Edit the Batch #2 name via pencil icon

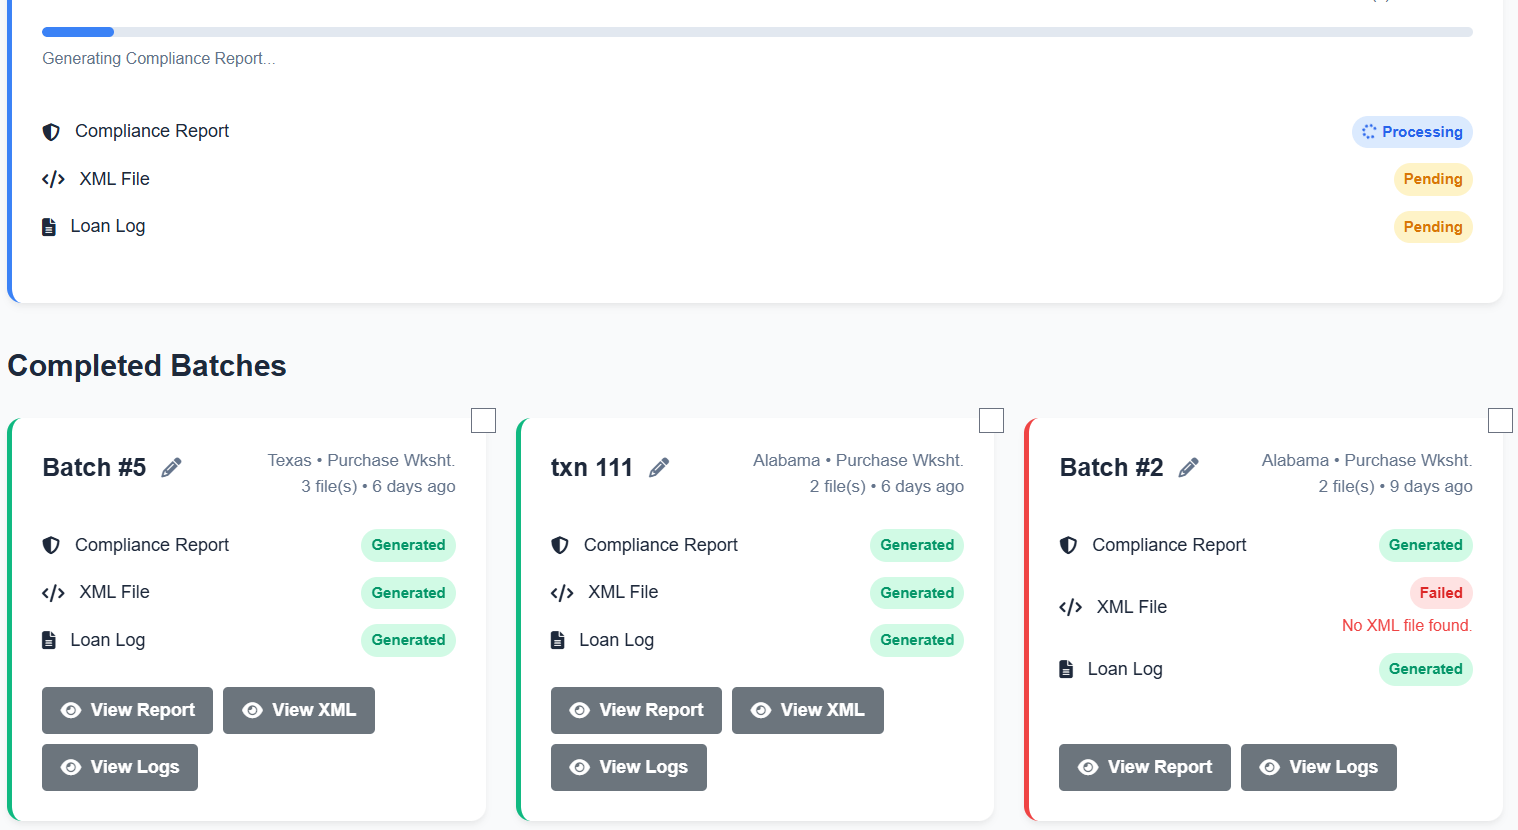coord(1188,468)
